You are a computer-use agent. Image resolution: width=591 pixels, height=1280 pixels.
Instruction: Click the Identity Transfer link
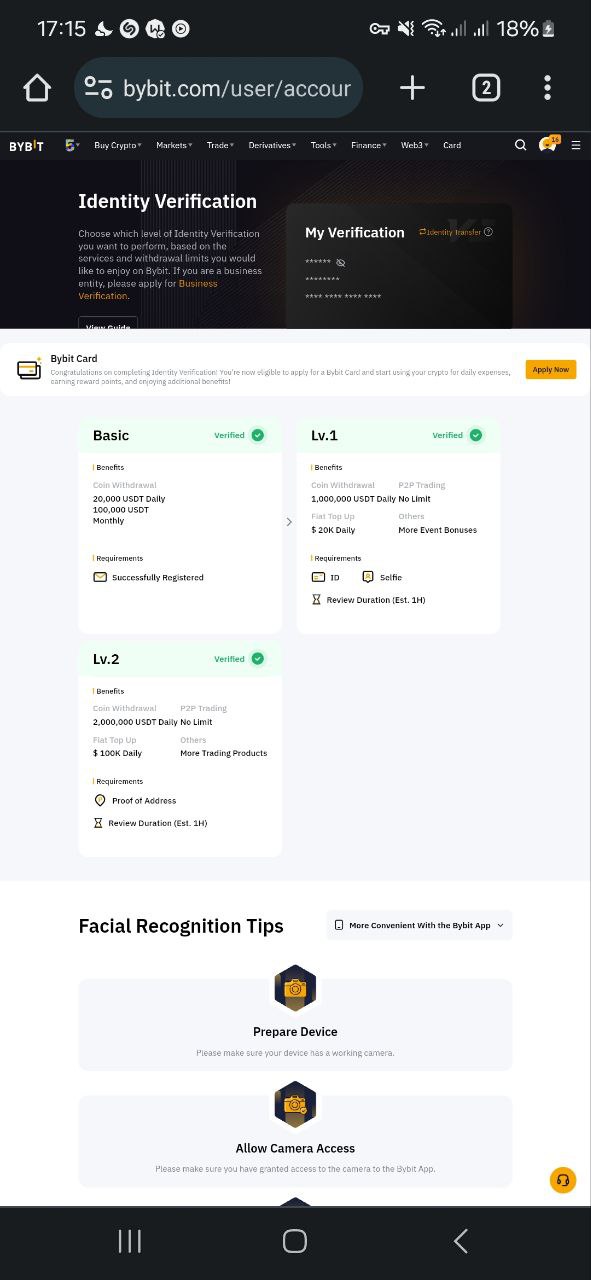(455, 232)
